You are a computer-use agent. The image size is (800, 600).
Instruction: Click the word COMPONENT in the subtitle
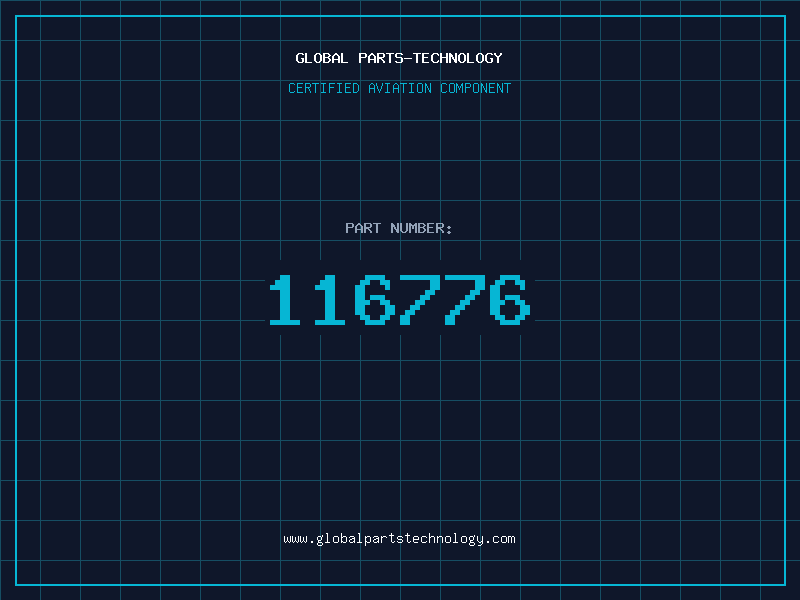click(476, 88)
